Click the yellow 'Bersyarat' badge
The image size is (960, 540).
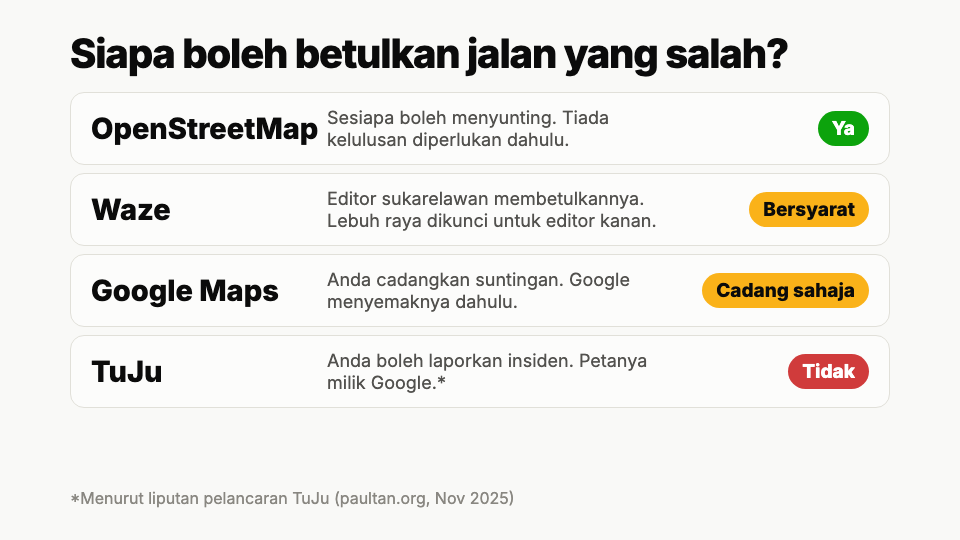(809, 209)
